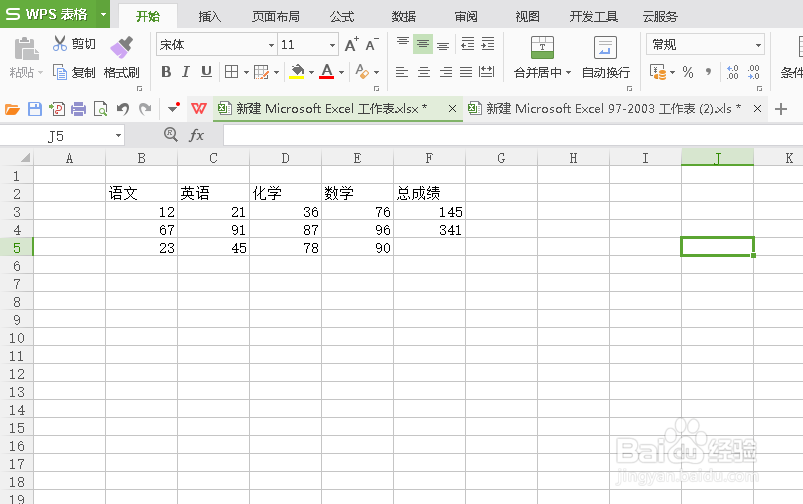Apply percent style format
The image size is (803, 504).
coord(688,72)
